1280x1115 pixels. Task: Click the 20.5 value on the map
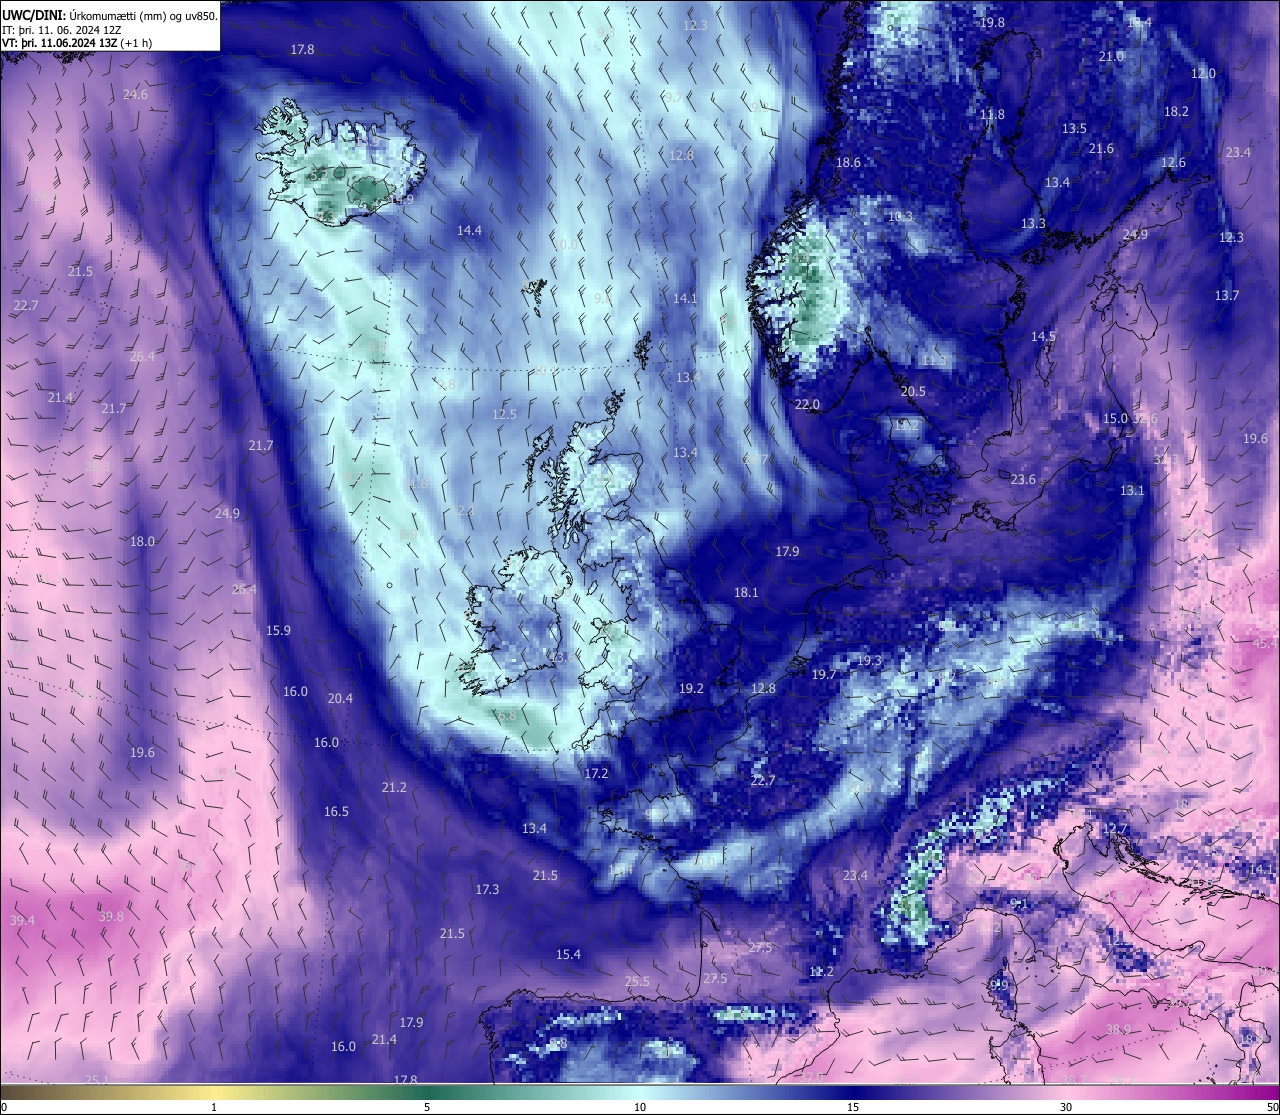[913, 391]
